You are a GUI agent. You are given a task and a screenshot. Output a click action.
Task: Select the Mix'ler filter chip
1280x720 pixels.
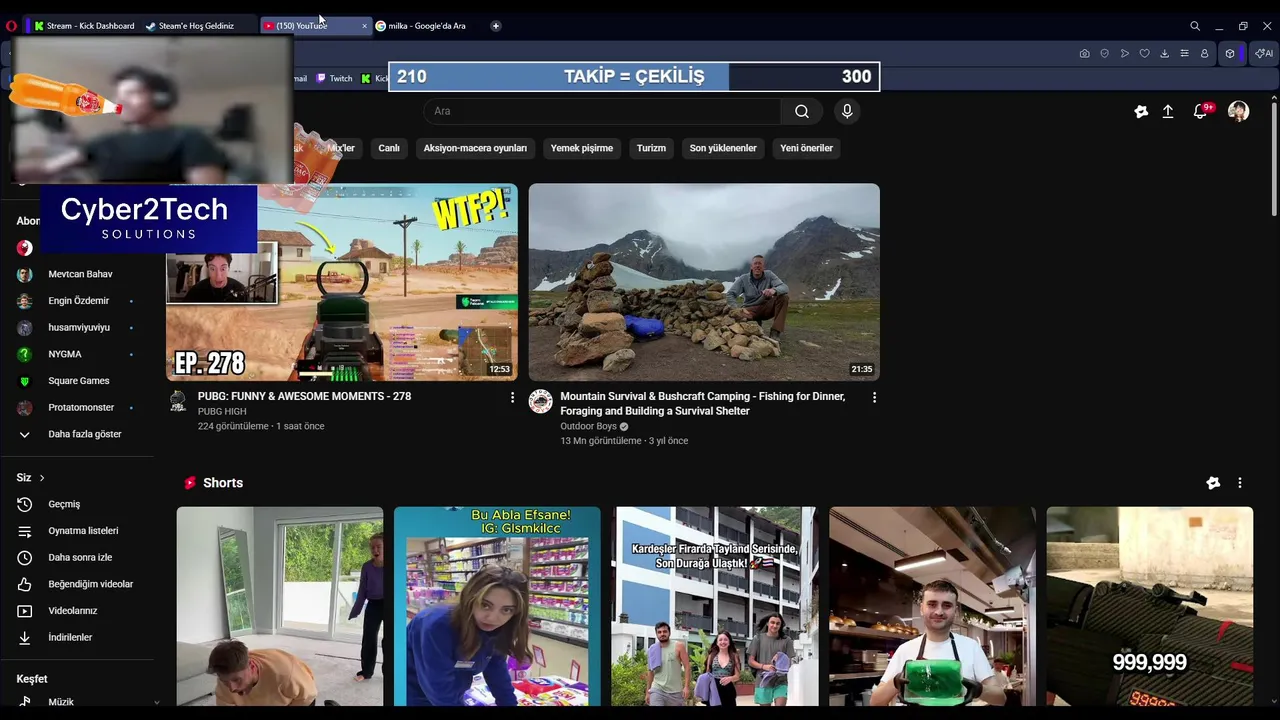coord(340,148)
